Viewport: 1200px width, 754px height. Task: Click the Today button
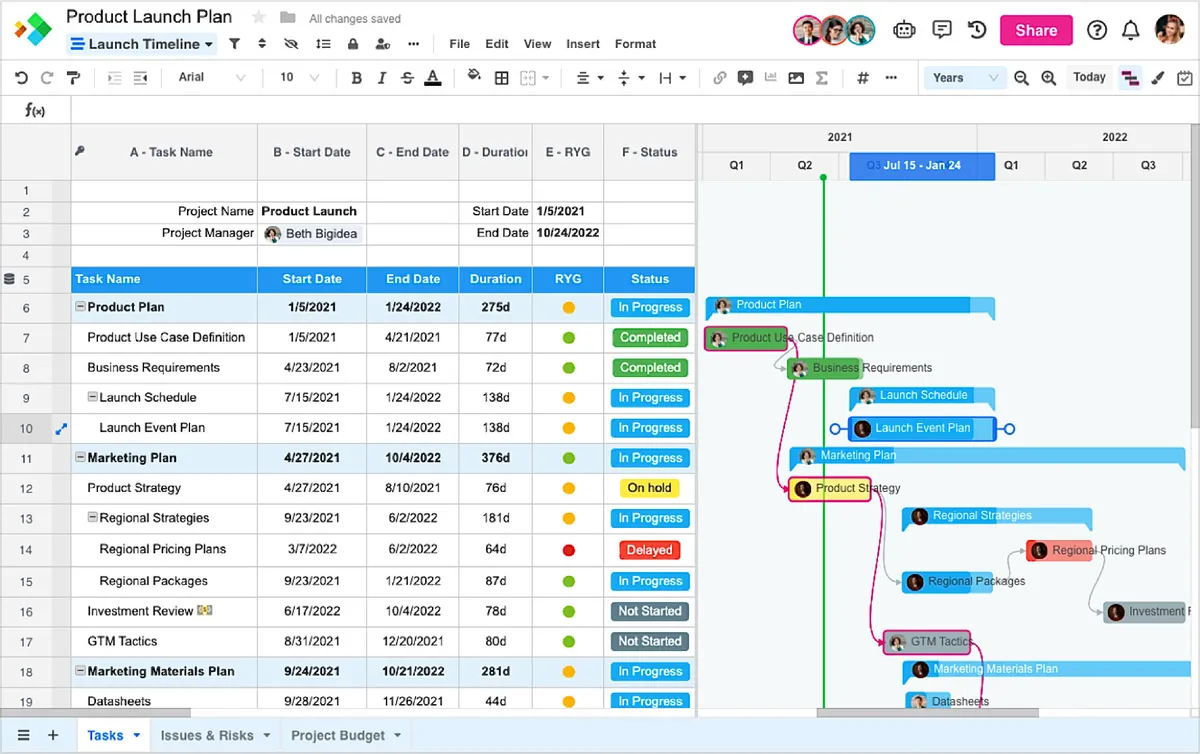point(1089,78)
